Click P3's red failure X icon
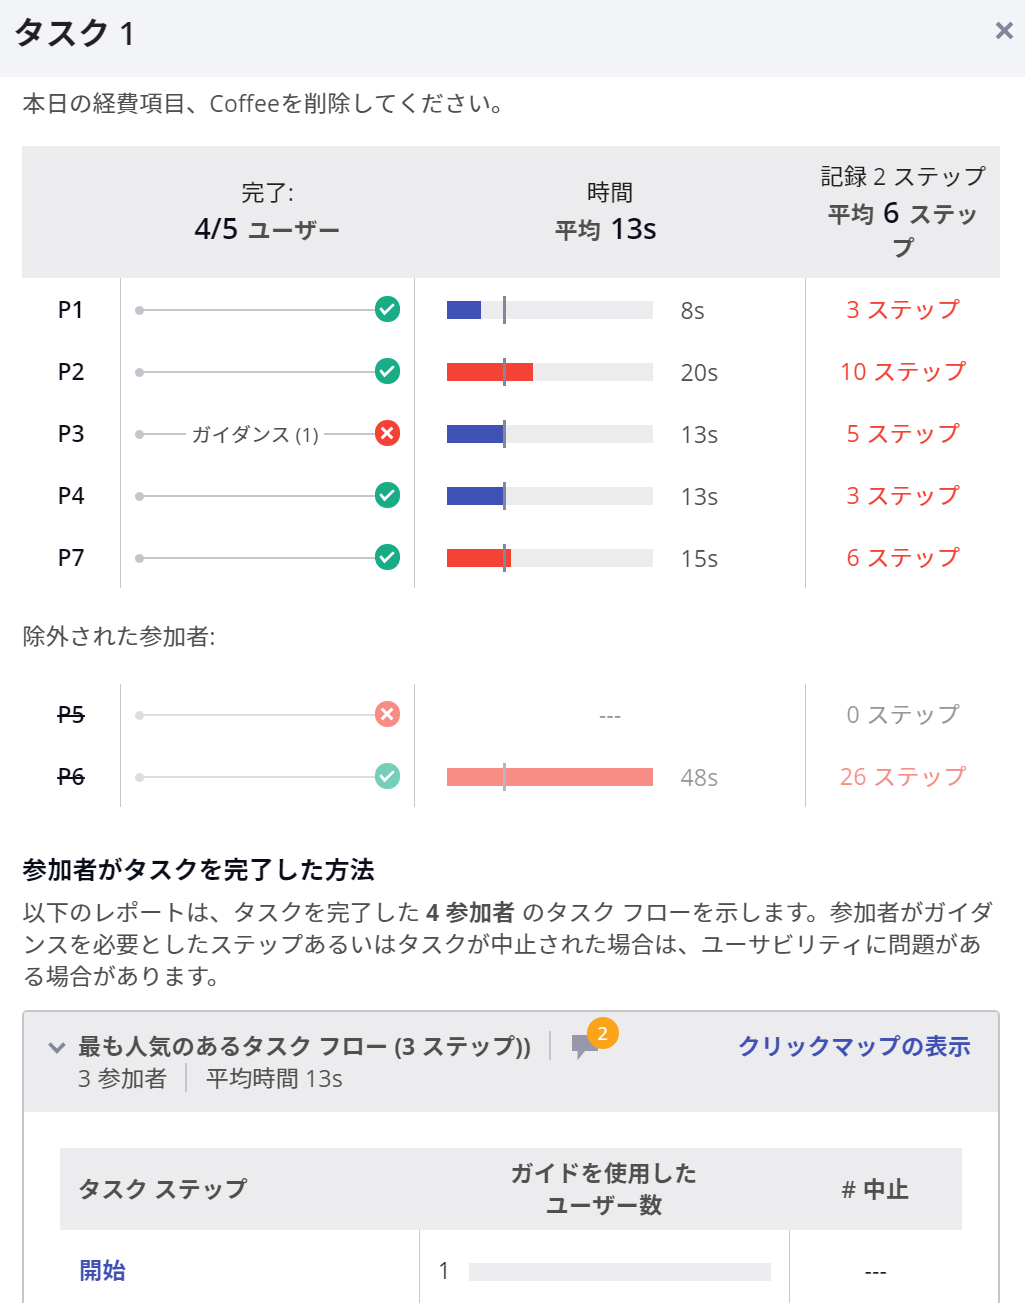Viewport: 1025px width, 1303px height. coord(387,433)
